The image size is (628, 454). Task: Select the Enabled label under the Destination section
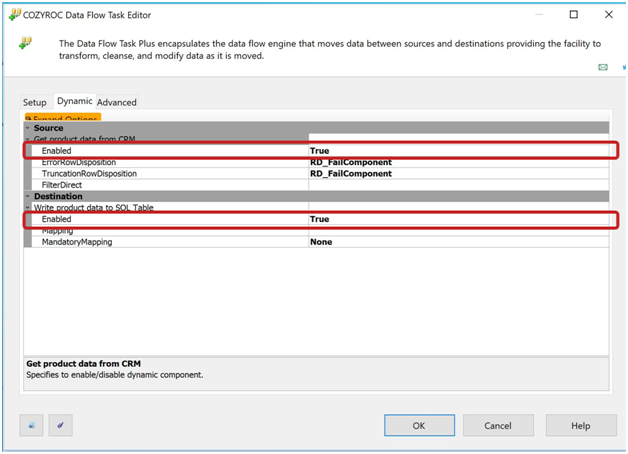coord(56,219)
